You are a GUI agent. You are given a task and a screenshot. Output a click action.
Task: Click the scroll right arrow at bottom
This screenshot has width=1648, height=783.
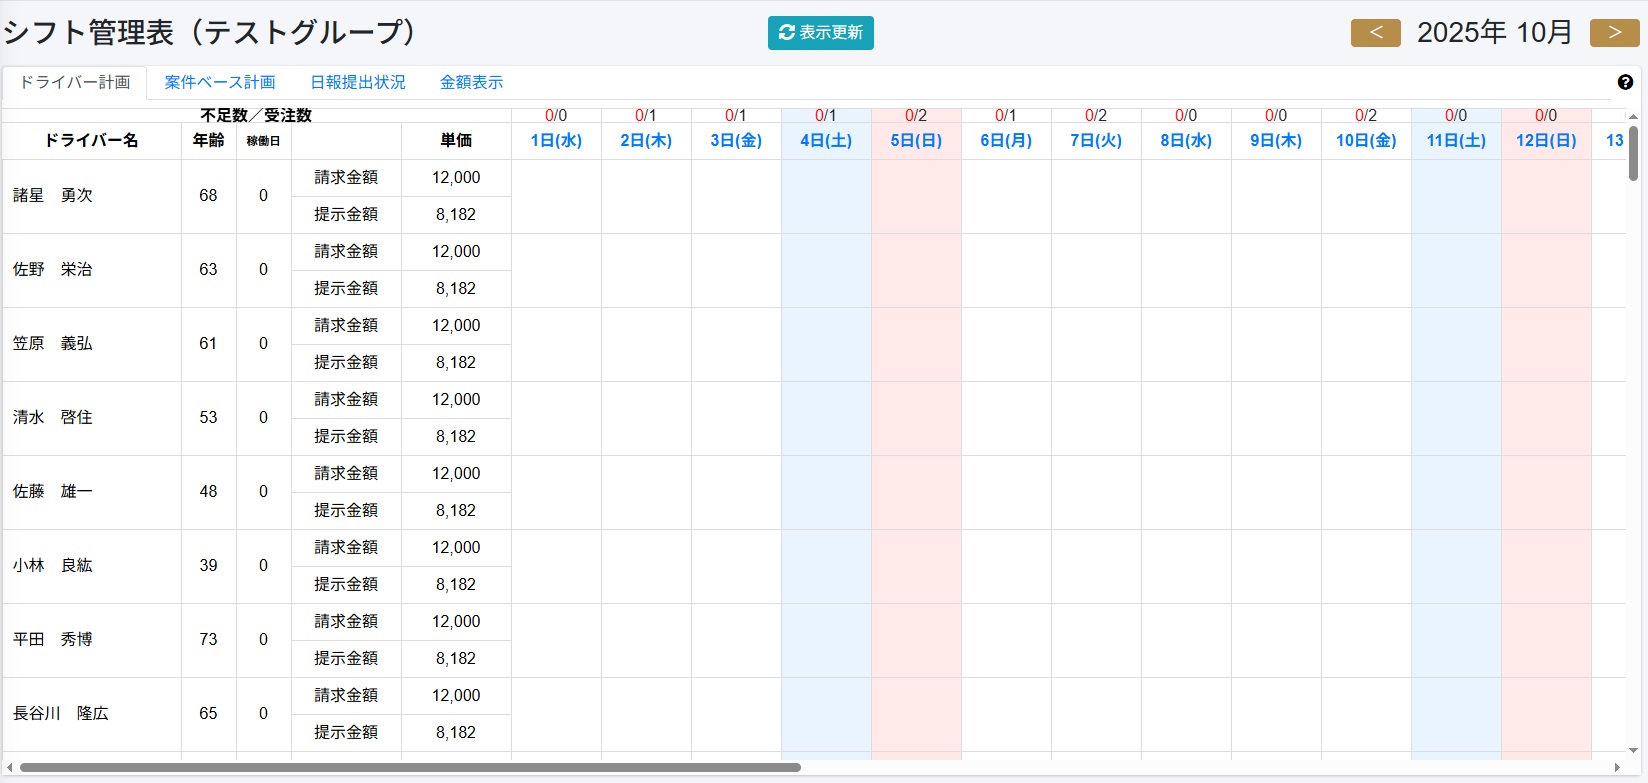point(1617,768)
